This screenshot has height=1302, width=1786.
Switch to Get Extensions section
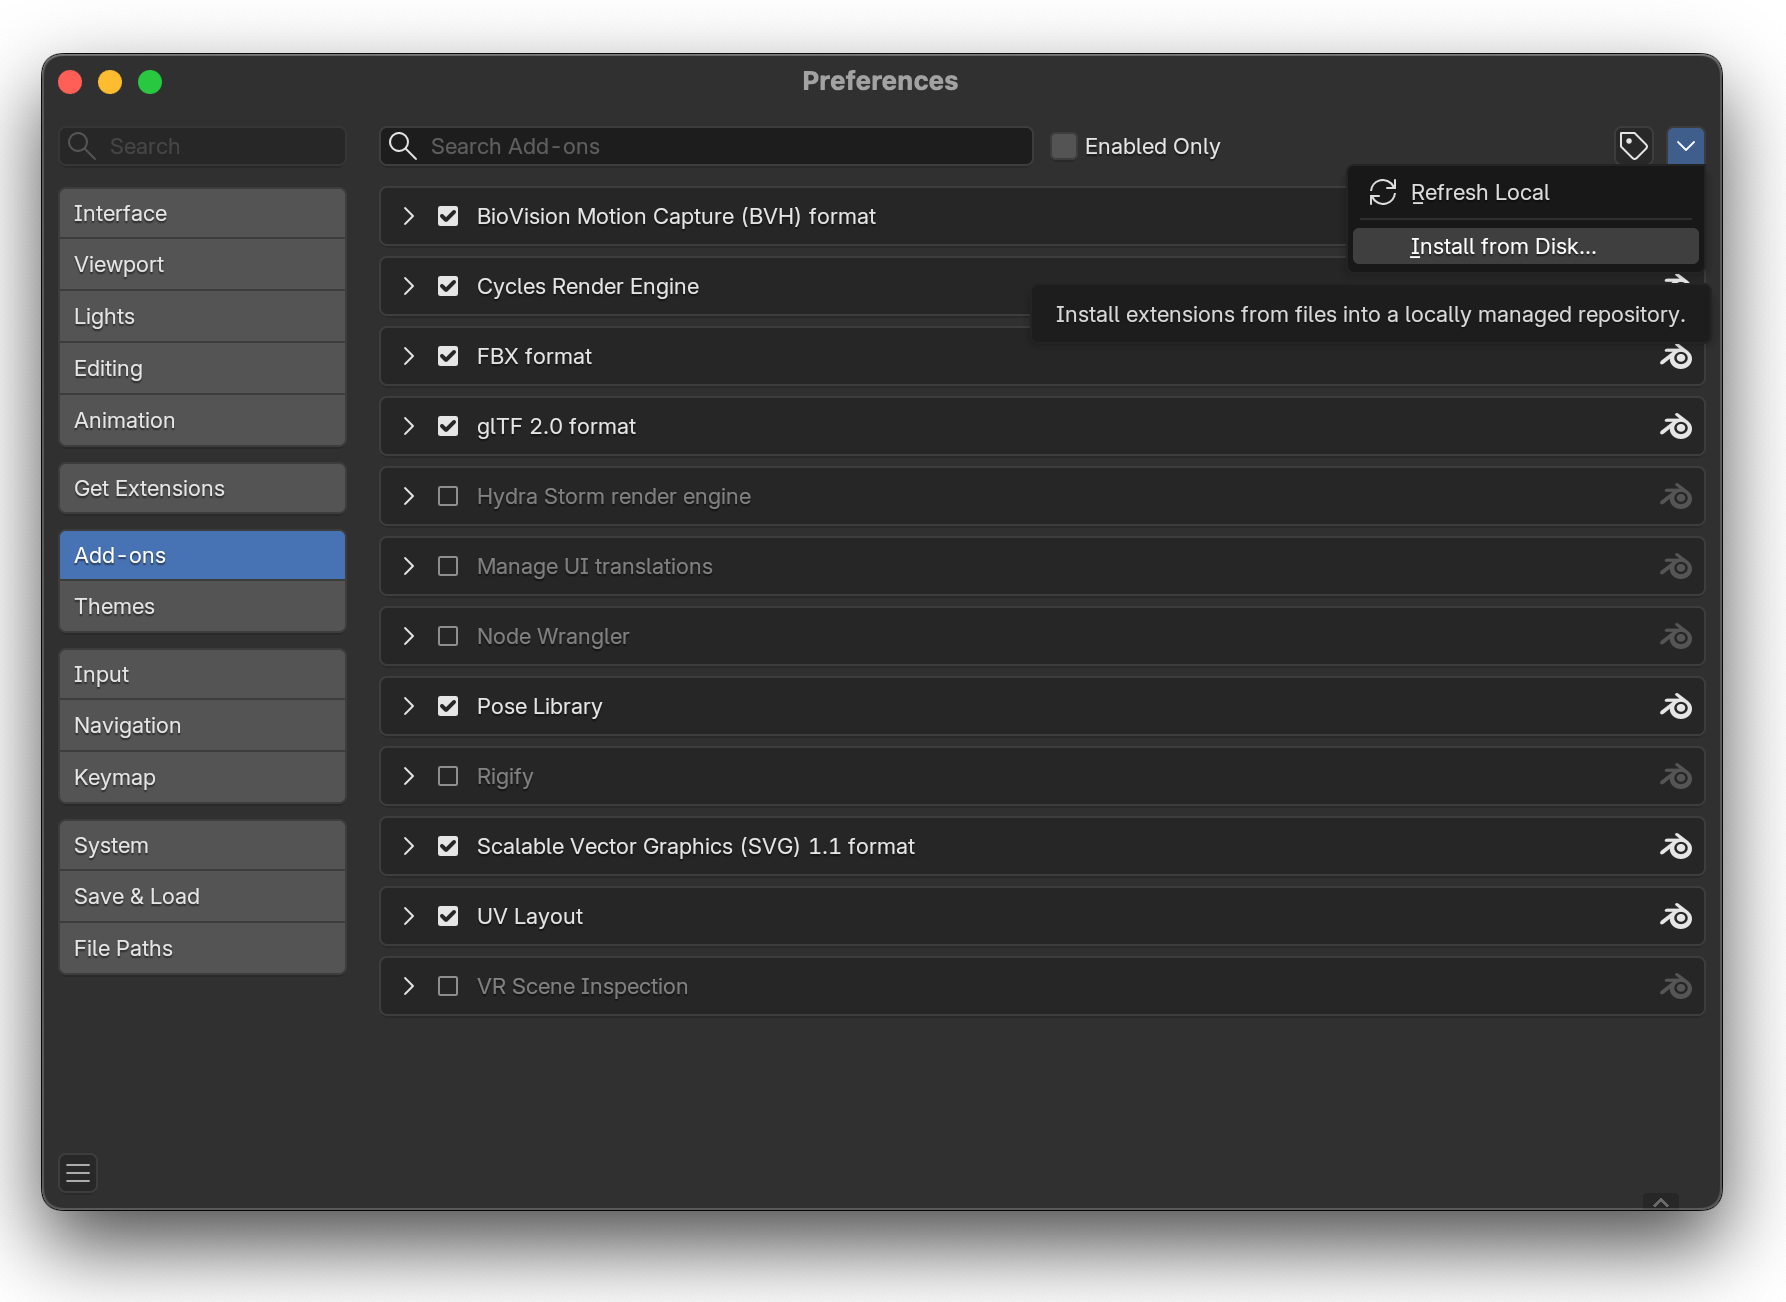click(202, 488)
